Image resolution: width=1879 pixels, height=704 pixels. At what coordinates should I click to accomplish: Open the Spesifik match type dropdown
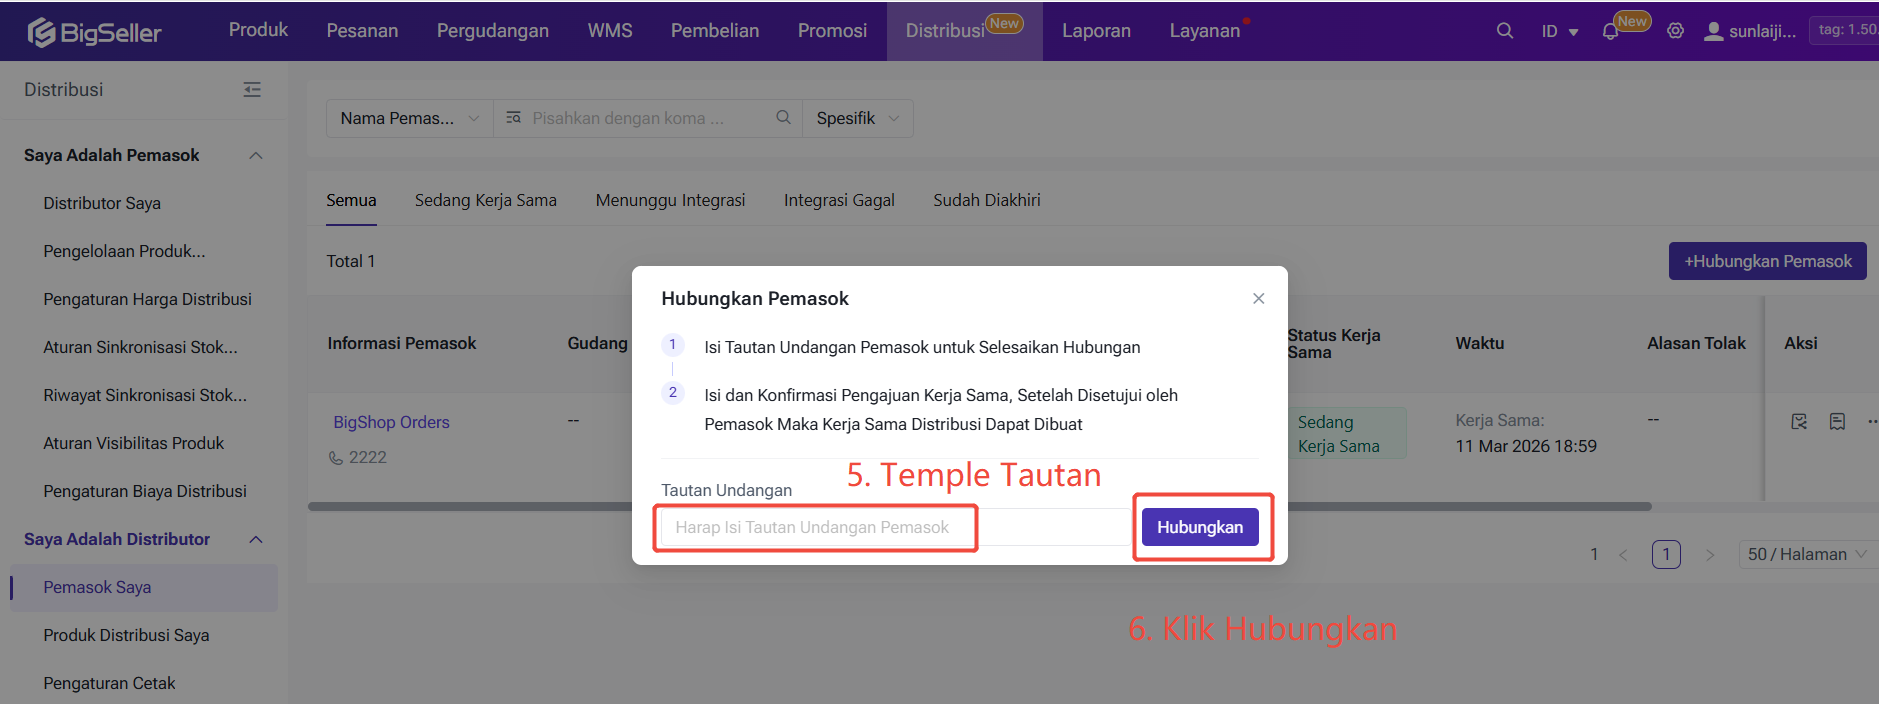[858, 118]
